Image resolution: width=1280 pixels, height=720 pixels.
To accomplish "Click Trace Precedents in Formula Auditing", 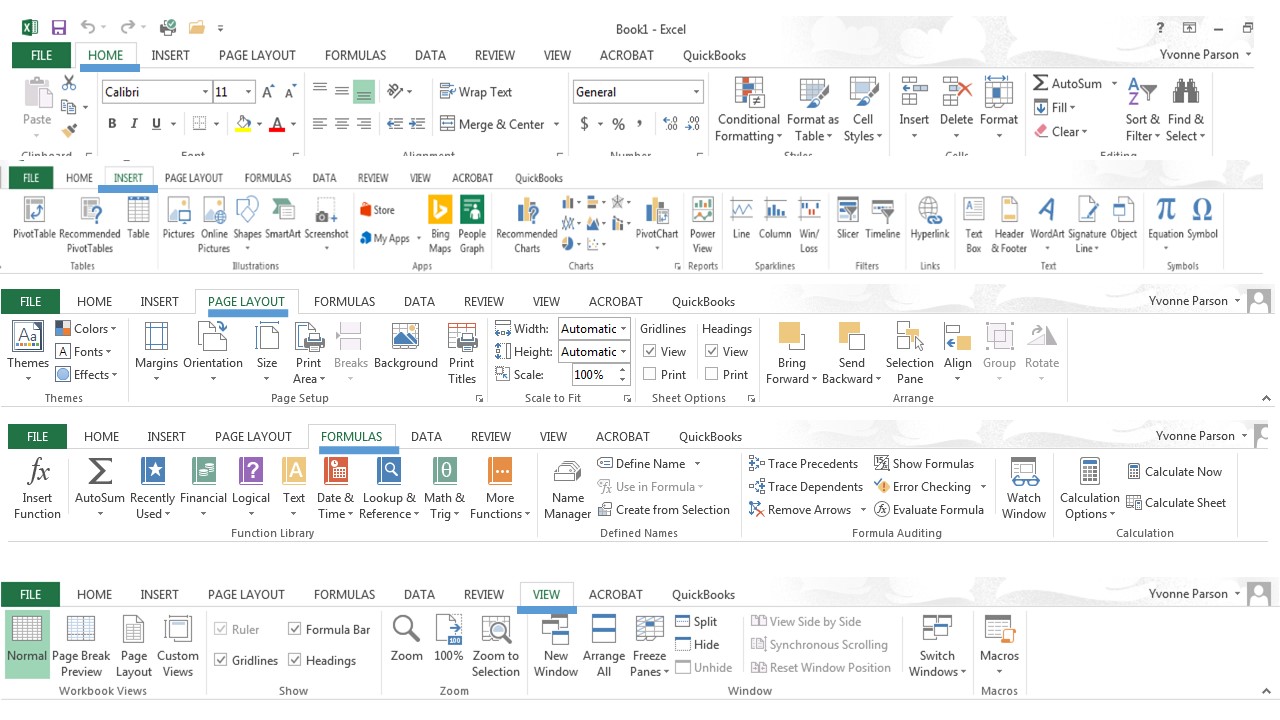I will pyautogui.click(x=804, y=463).
